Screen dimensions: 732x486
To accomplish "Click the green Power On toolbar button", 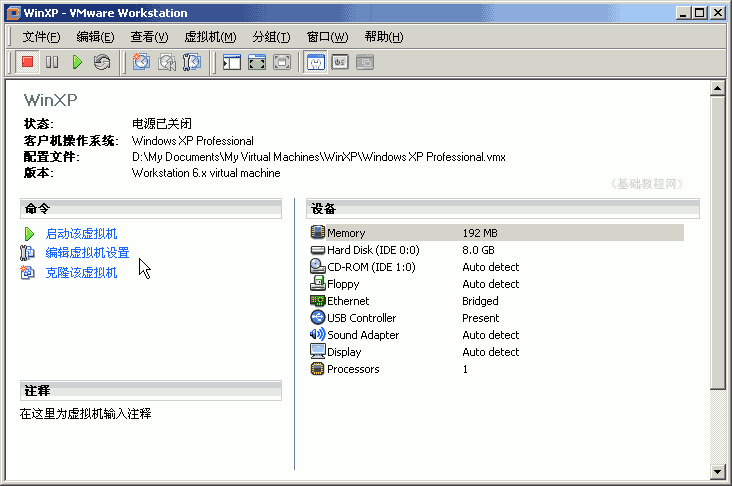I will click(77, 62).
